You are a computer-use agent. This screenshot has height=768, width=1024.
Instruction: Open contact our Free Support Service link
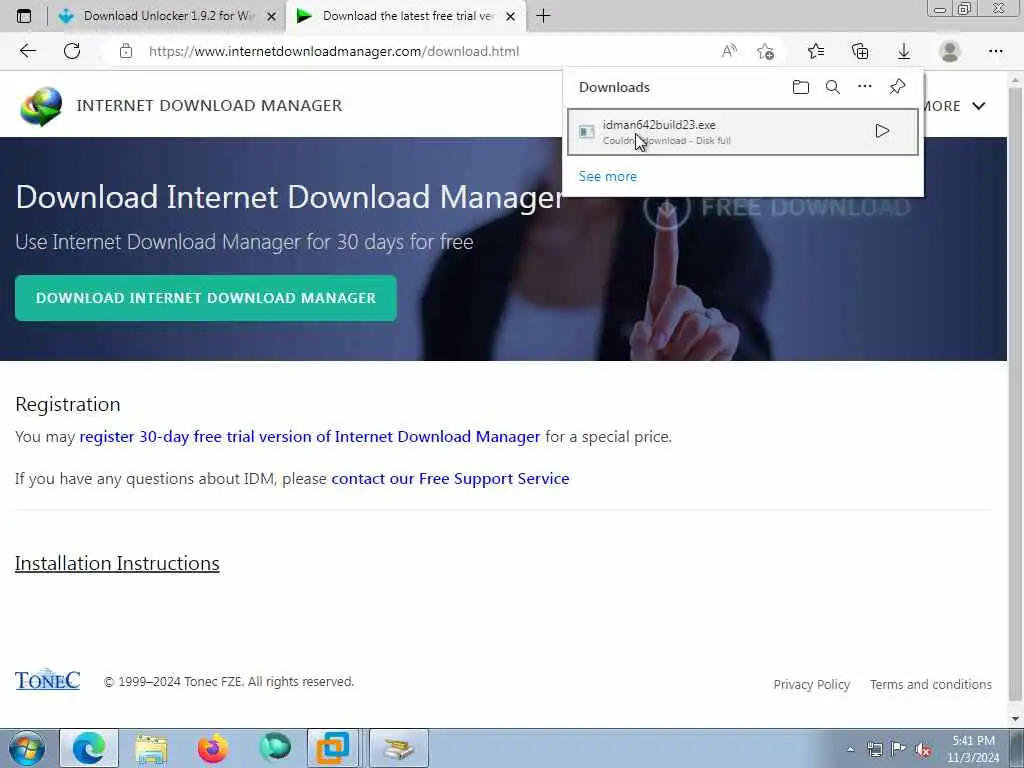pos(450,479)
